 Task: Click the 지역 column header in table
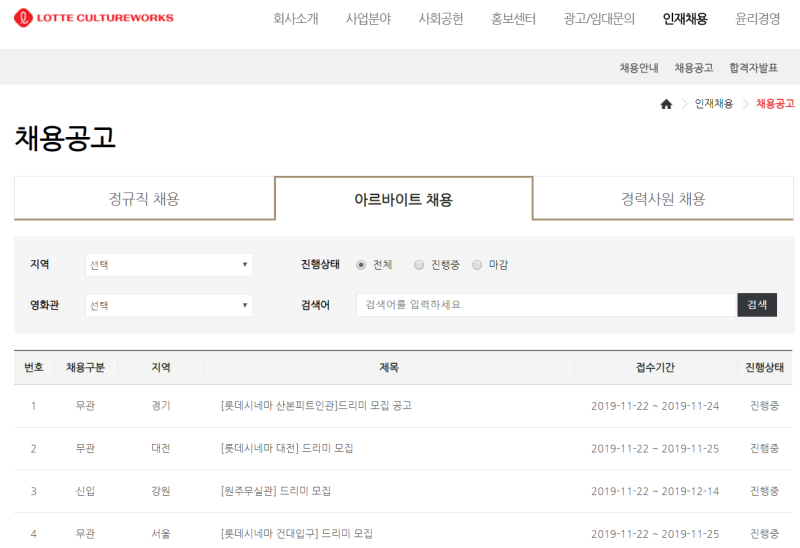[x=161, y=367]
